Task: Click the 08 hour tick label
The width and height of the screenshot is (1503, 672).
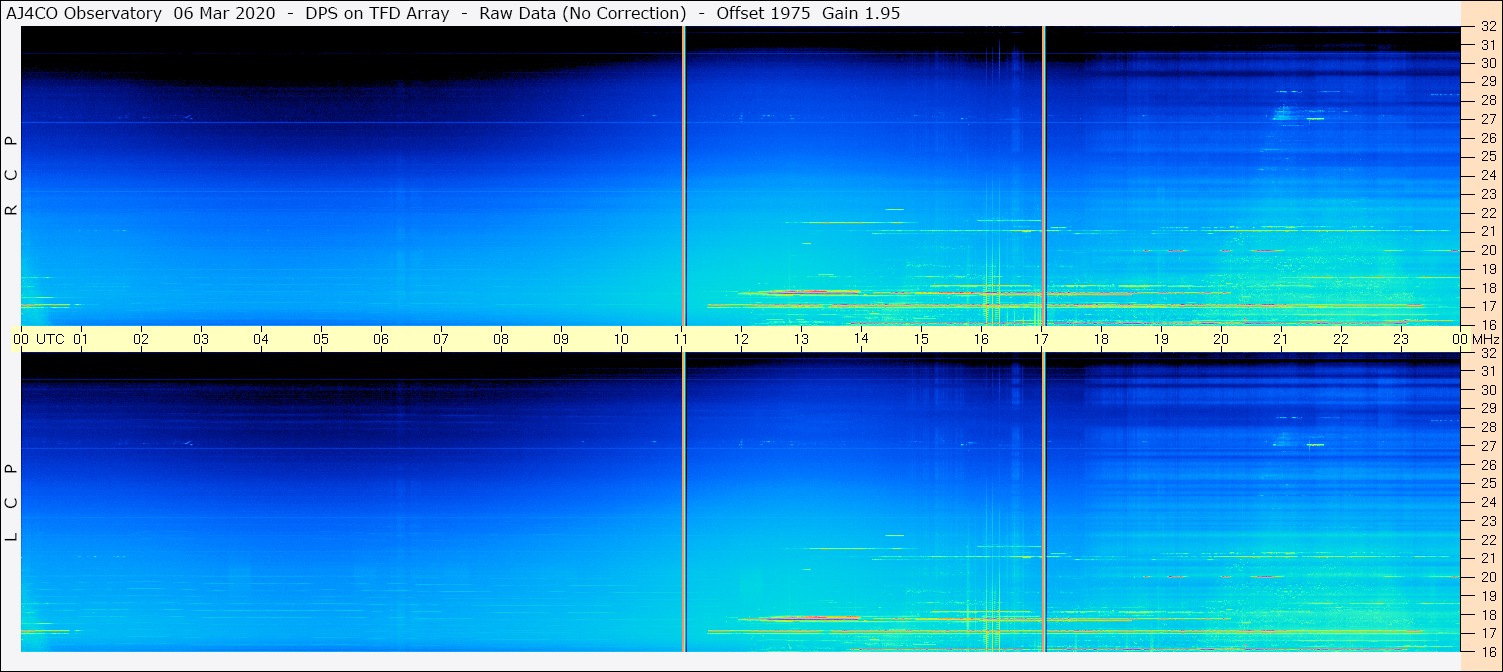Action: pos(501,339)
